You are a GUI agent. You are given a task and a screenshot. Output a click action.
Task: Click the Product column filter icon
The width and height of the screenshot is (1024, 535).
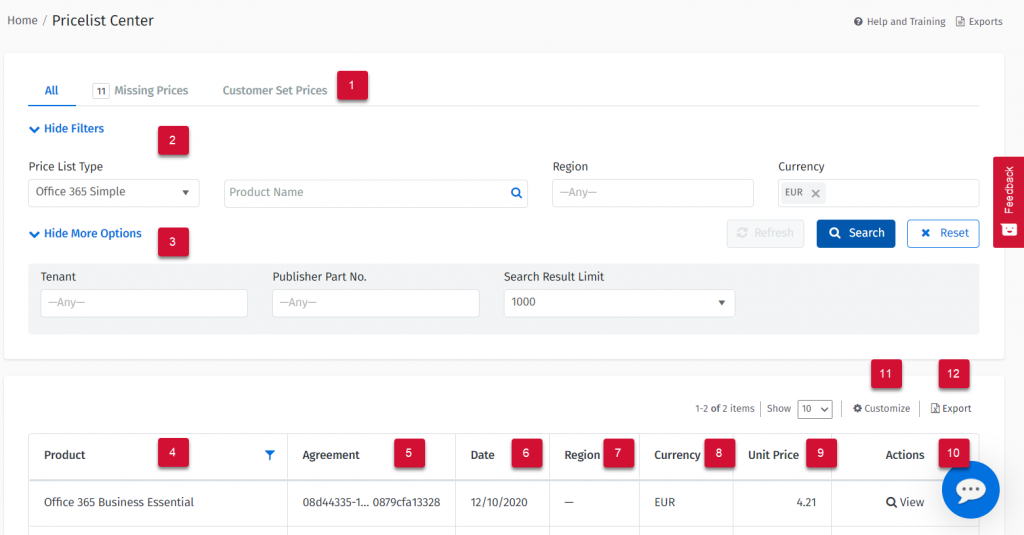pos(269,455)
